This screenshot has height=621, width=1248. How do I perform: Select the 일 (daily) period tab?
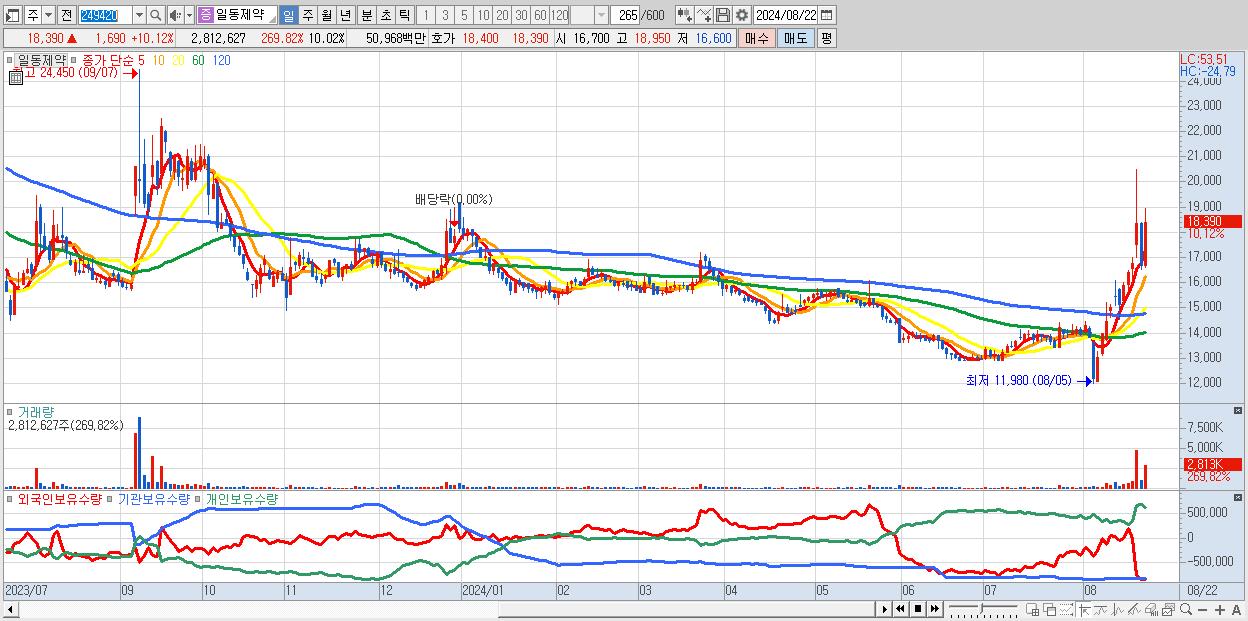click(x=289, y=15)
